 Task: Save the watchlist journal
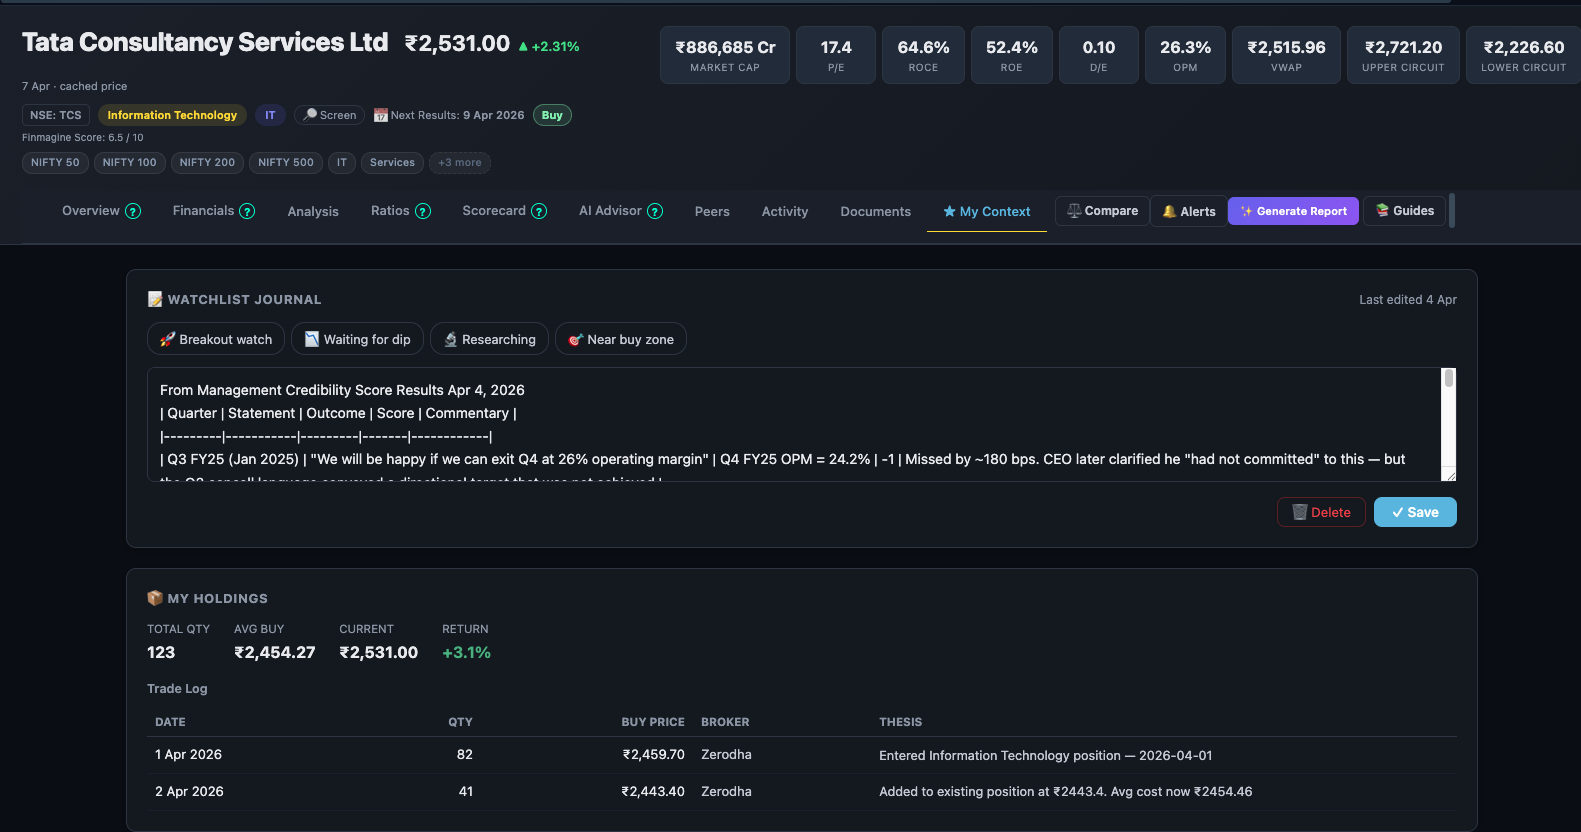pos(1415,512)
